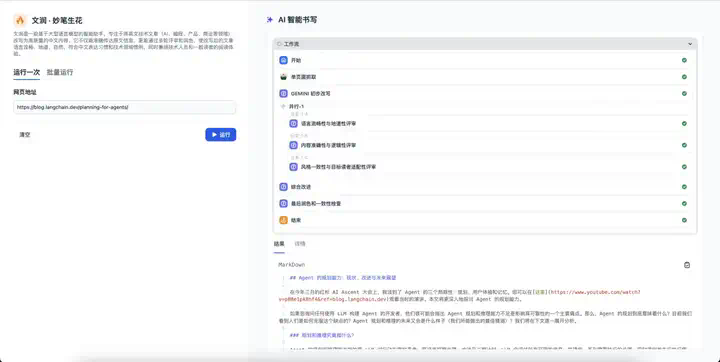This screenshot has height=362, width=720.
Task: Click the AI 智能书写 heading text
Action: 298,20
